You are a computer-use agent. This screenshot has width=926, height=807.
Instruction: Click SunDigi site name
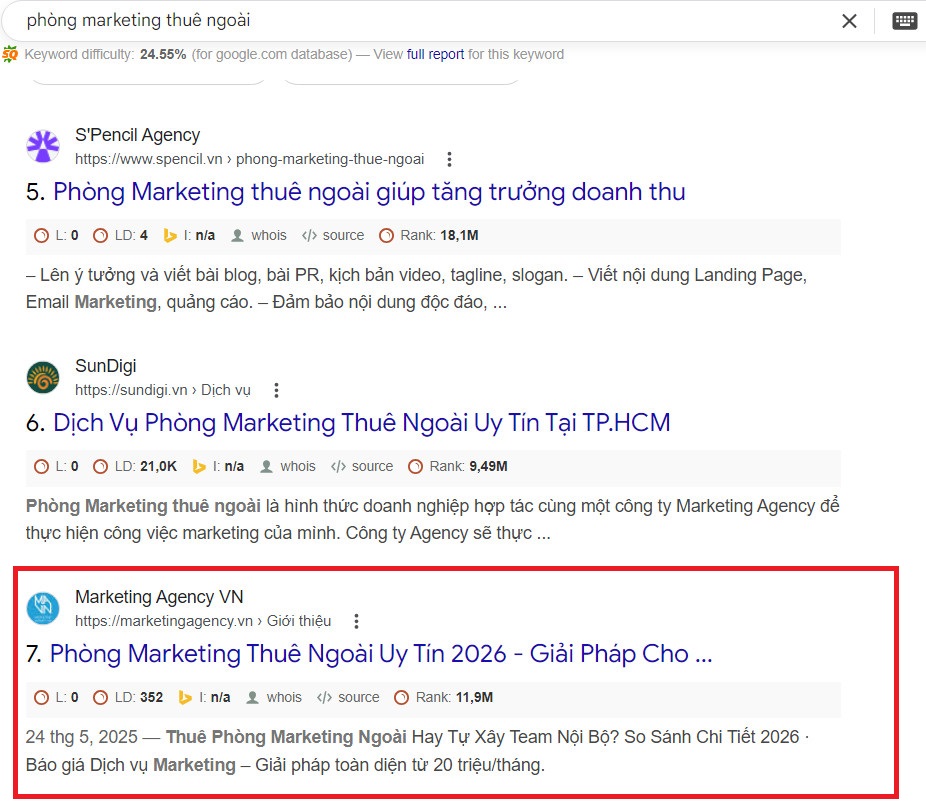(106, 366)
